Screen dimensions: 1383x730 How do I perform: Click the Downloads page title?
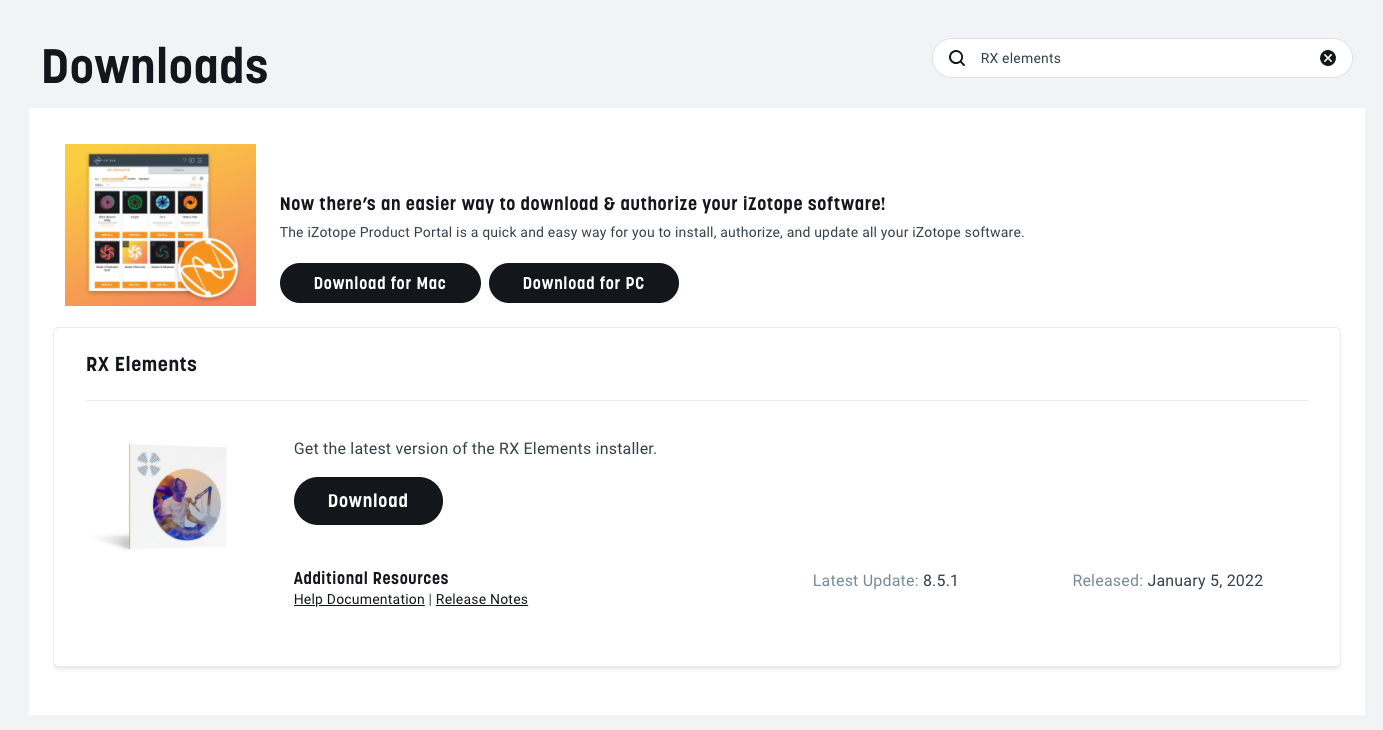(155, 66)
